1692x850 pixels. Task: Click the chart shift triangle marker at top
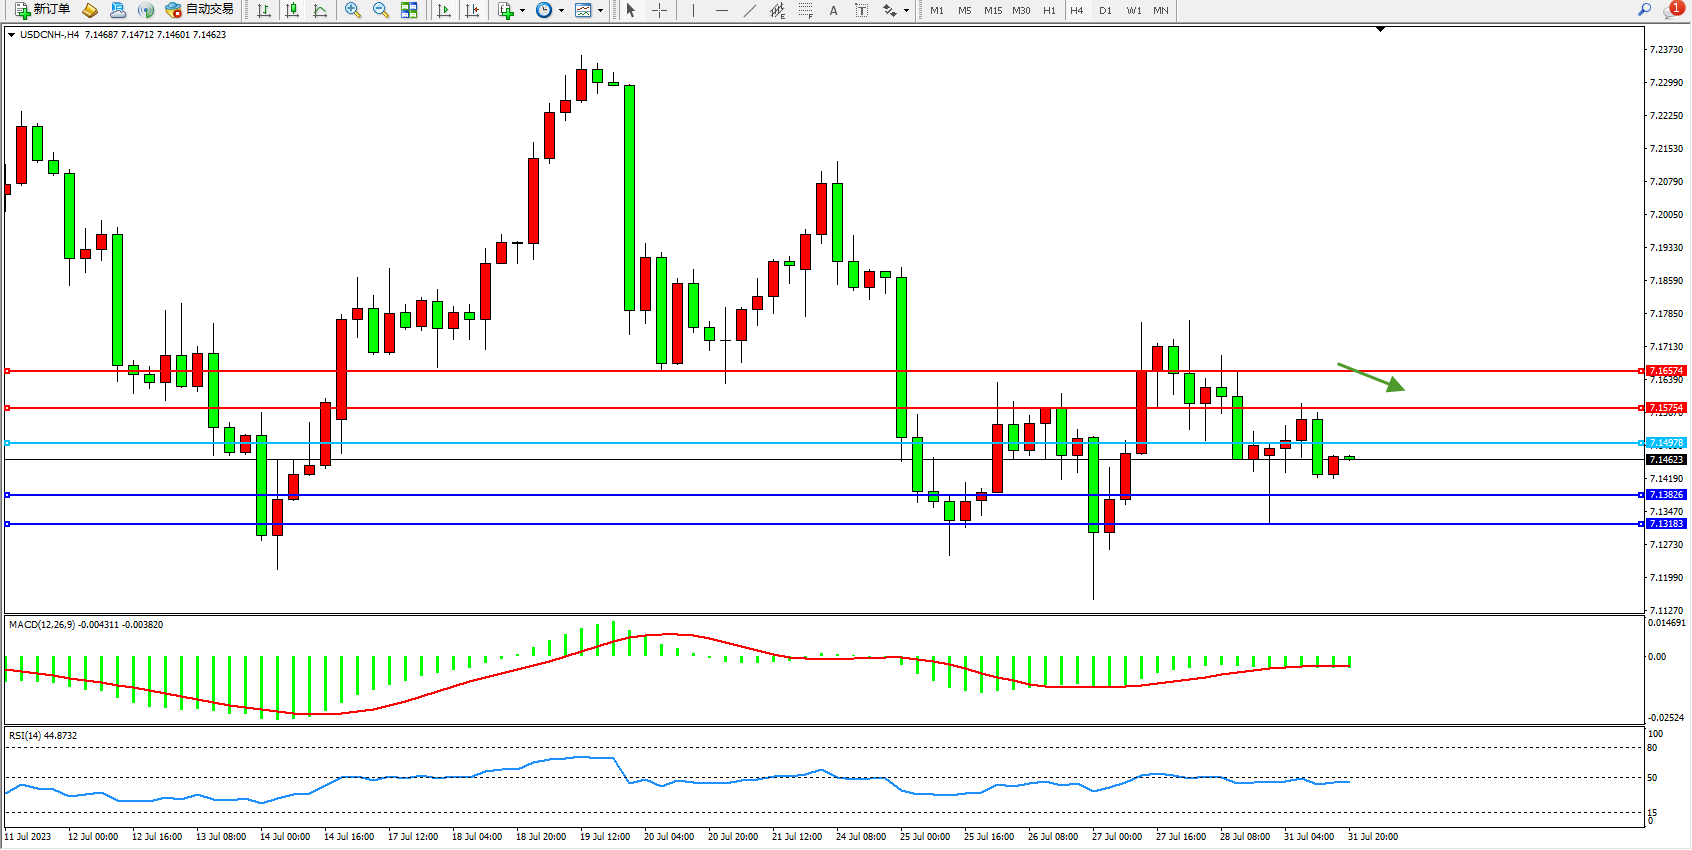(1380, 30)
